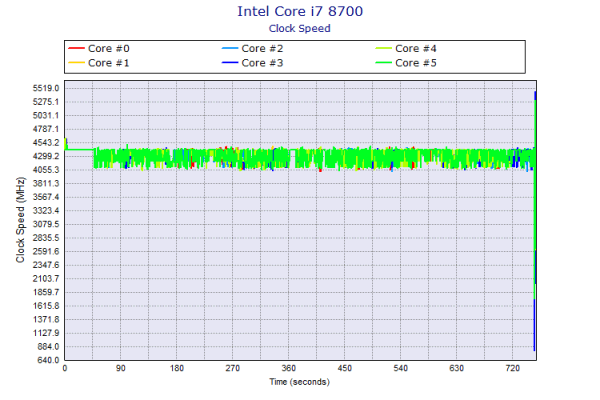Click the 2591.6 y-axis value
This screenshot has width=600, height=400.
pos(46,251)
